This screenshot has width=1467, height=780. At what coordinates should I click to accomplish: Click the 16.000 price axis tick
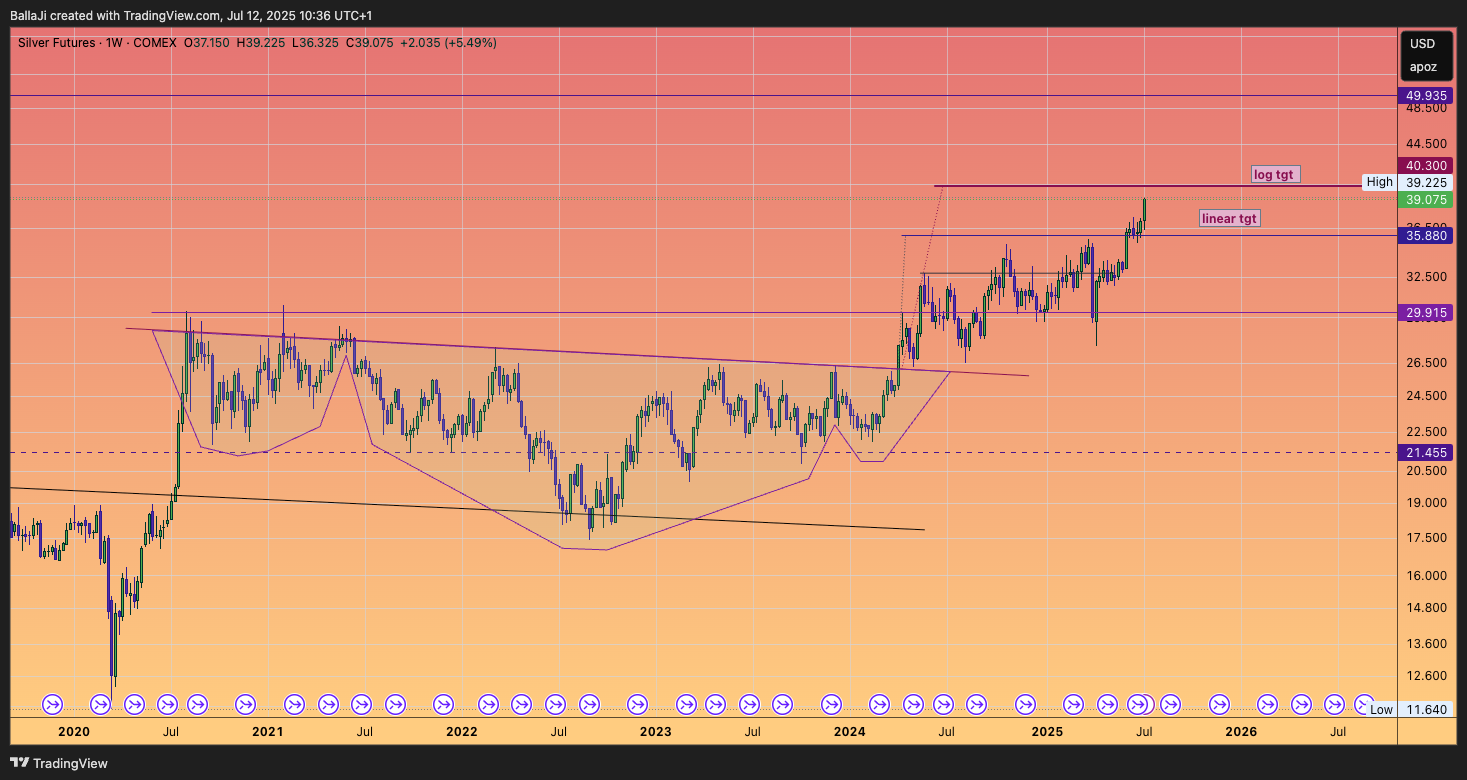[1427, 576]
